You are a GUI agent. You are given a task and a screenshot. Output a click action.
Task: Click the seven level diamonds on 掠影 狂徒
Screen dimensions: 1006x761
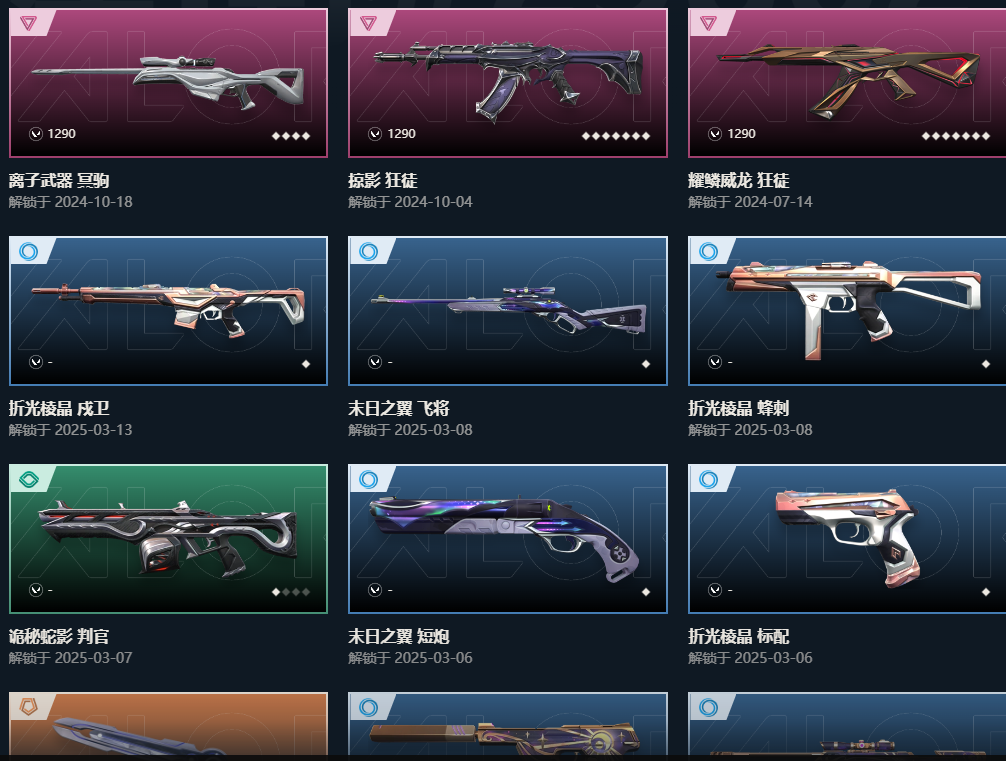[616, 135]
